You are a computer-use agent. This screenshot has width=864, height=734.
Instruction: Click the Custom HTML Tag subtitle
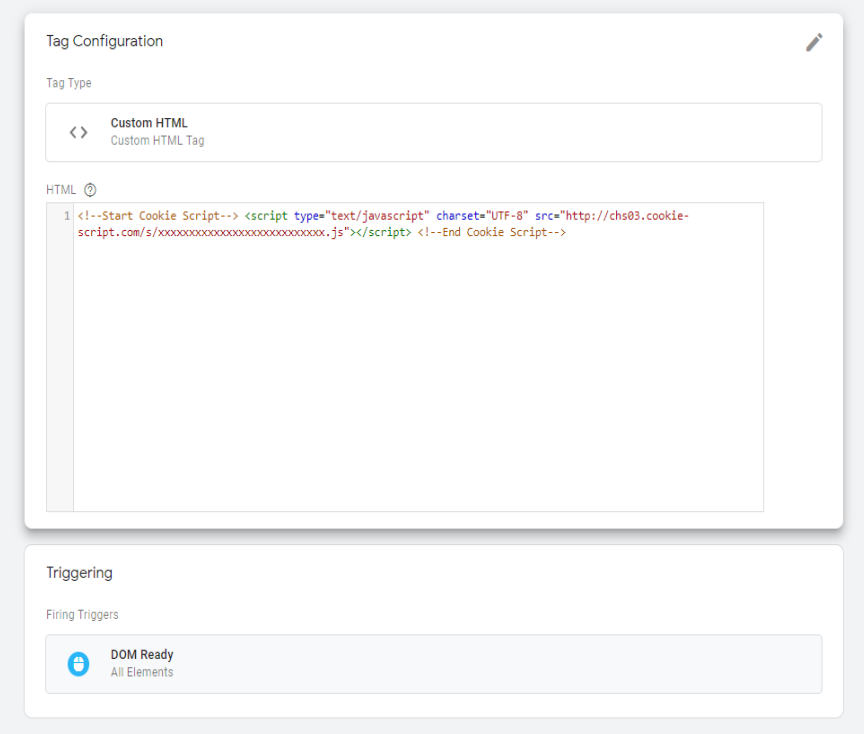158,141
